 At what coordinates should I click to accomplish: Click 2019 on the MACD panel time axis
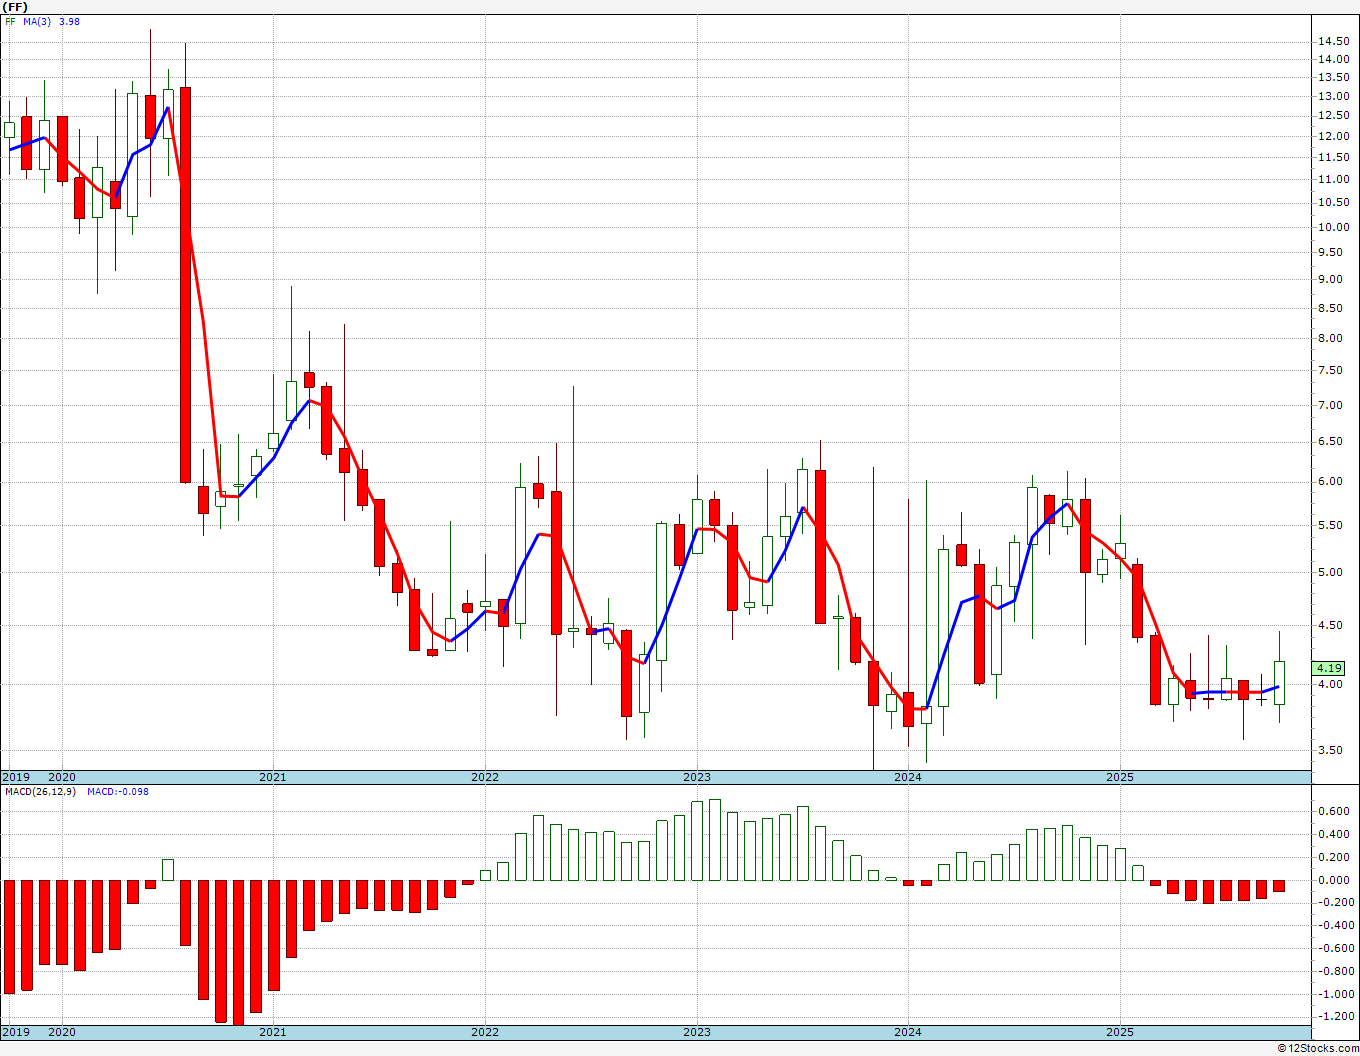[15, 1032]
